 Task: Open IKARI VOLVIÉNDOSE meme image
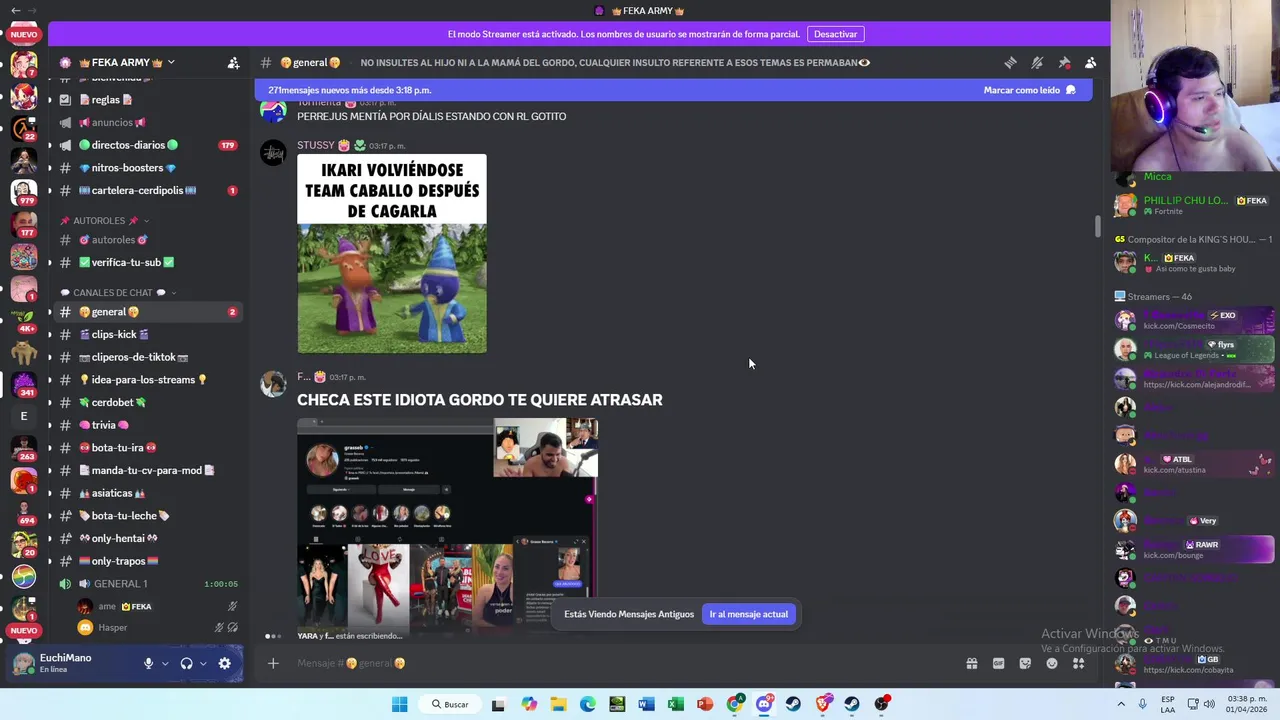pos(392,253)
